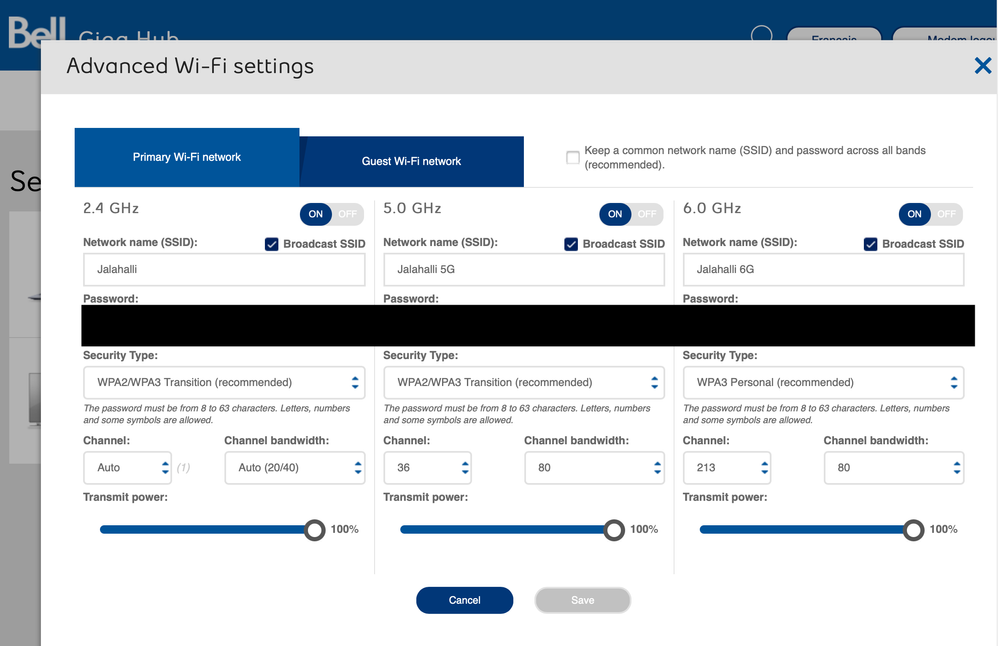Enable common SSID across all bands

pos(572,156)
